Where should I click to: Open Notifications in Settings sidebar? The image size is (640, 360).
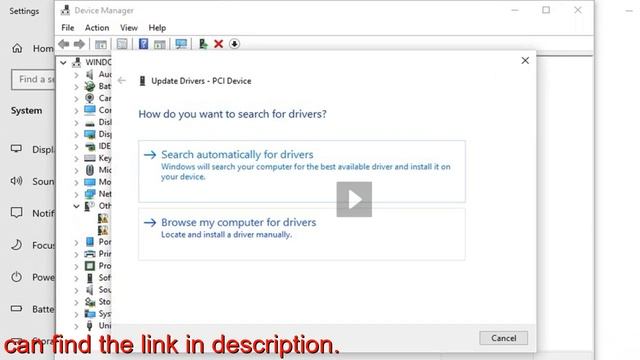tap(32, 213)
